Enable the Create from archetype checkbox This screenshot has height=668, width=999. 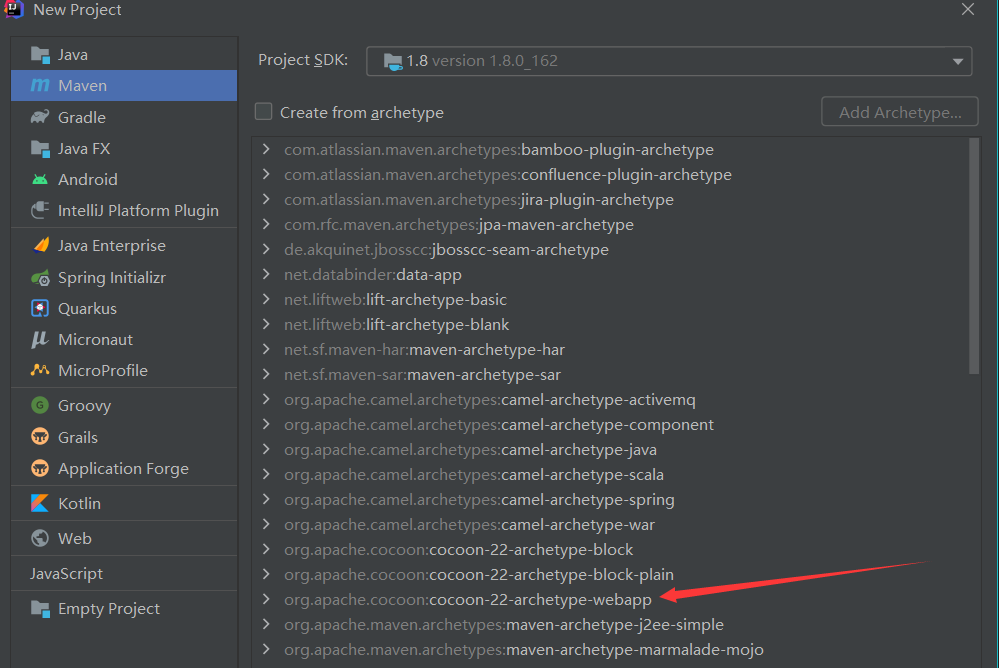(263, 112)
